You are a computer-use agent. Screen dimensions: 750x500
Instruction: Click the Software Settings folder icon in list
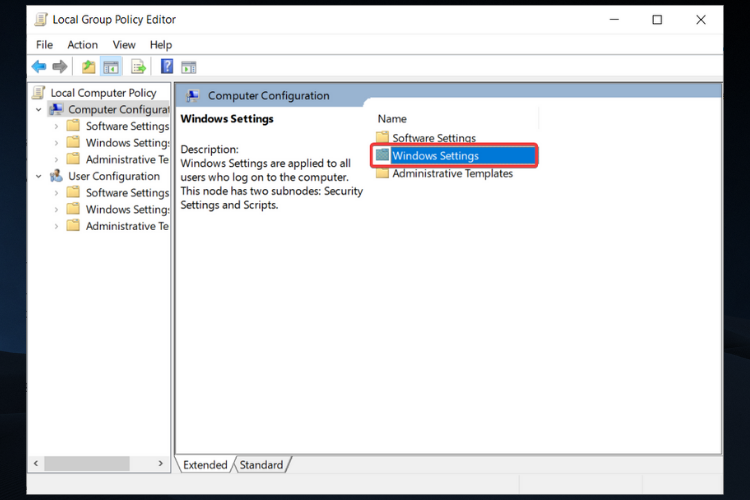click(x=382, y=137)
